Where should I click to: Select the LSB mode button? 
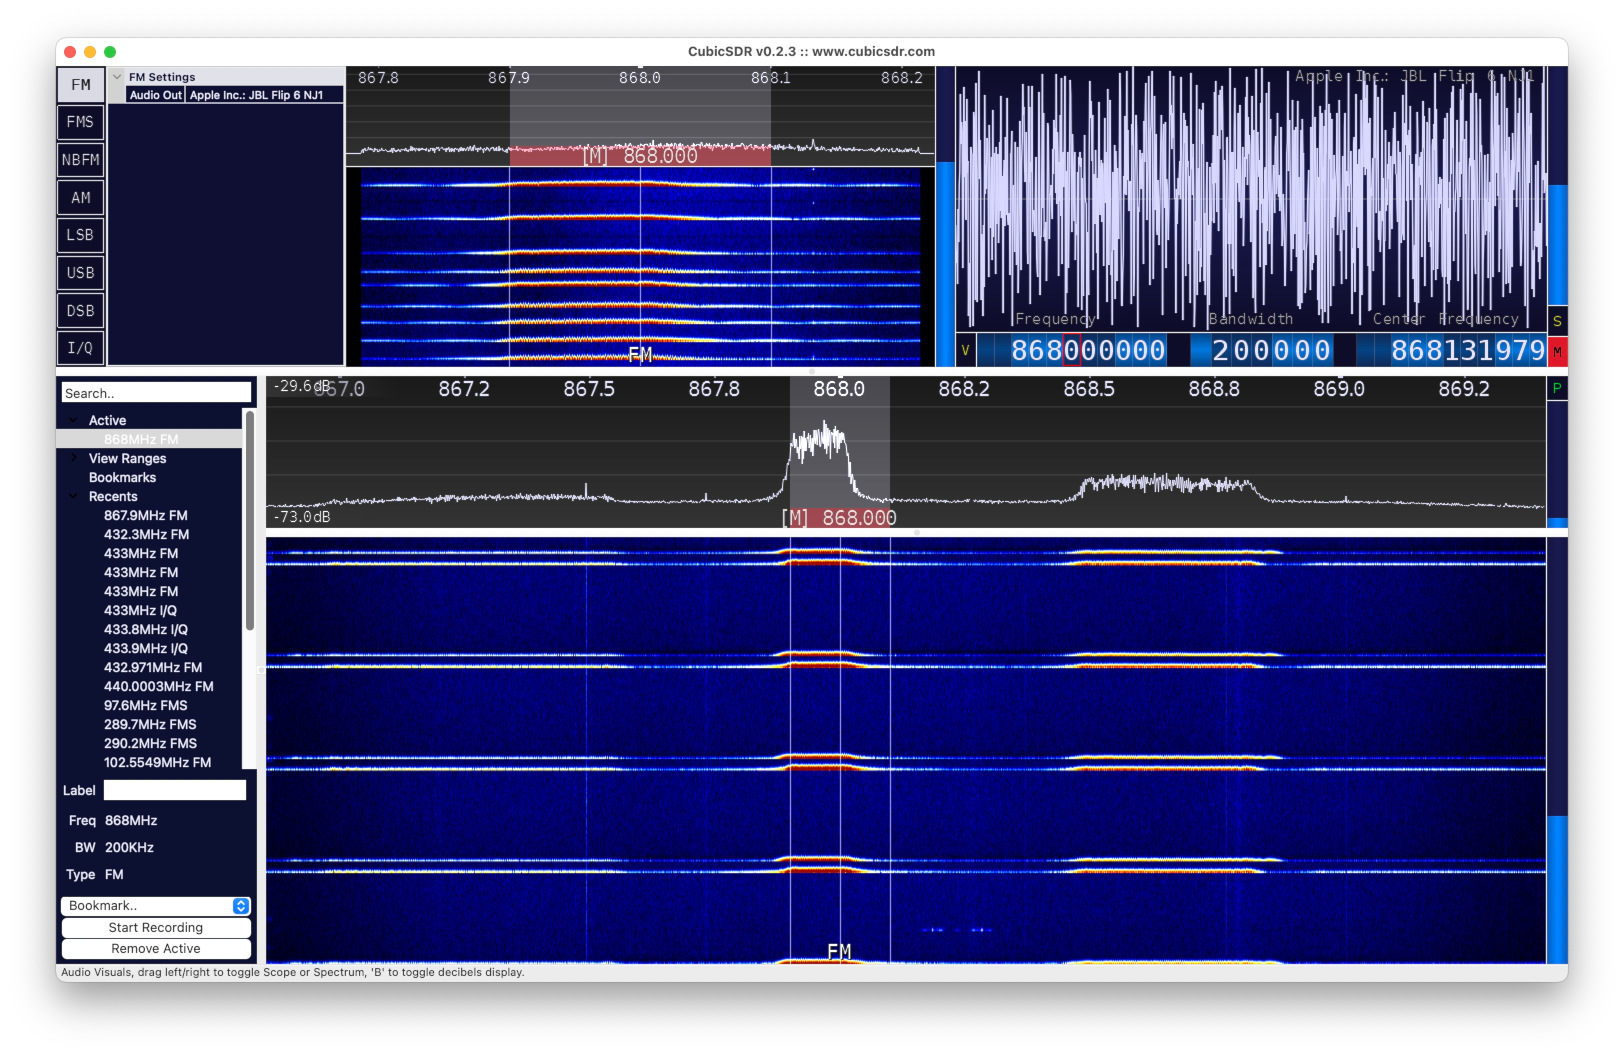tap(80, 235)
